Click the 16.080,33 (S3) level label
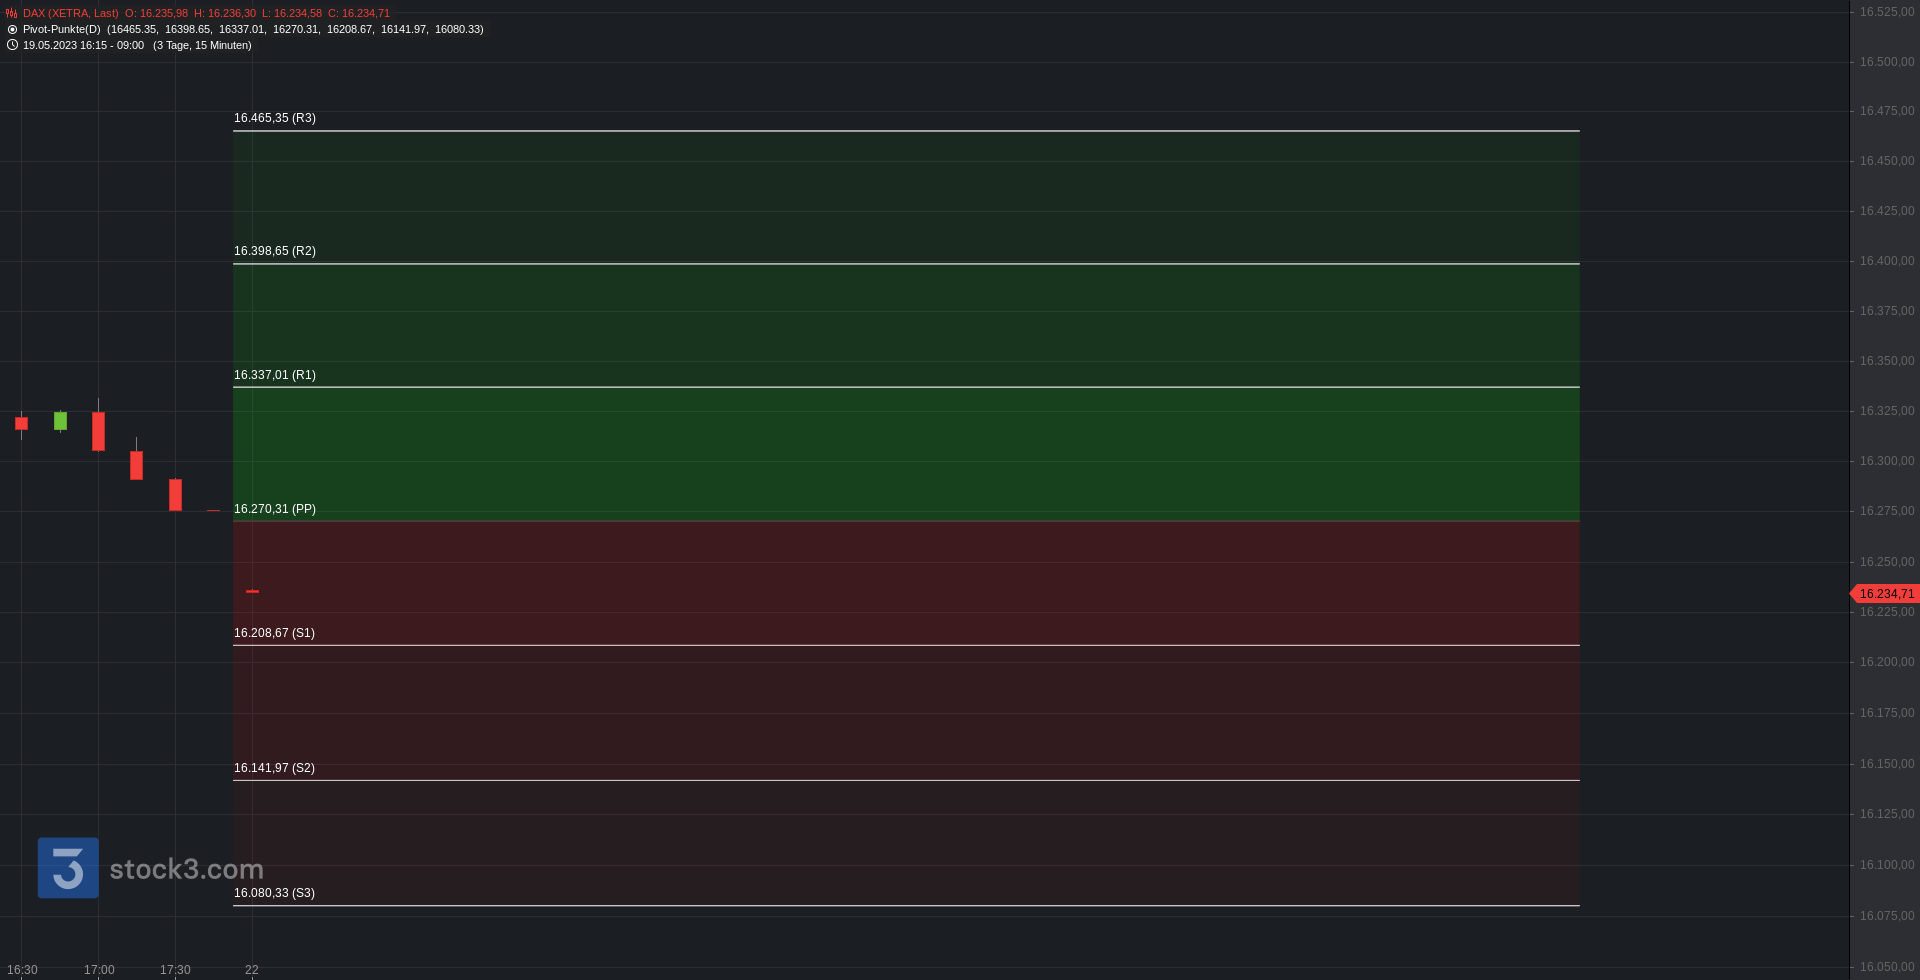The height and width of the screenshot is (980, 1920). tap(274, 893)
